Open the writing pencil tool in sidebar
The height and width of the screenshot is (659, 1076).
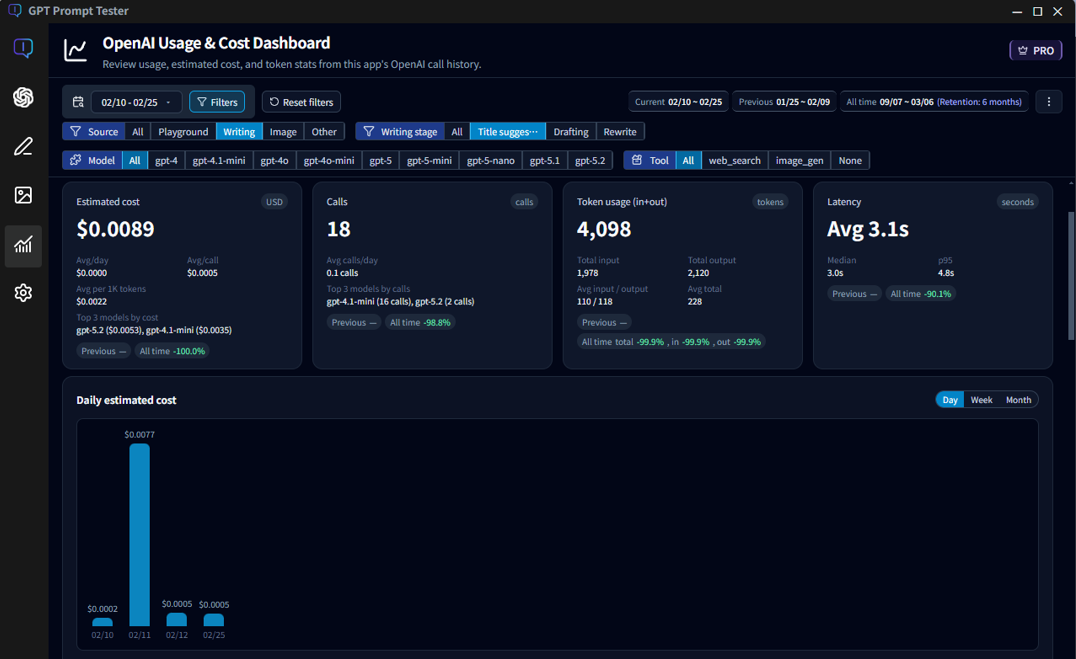[22, 146]
